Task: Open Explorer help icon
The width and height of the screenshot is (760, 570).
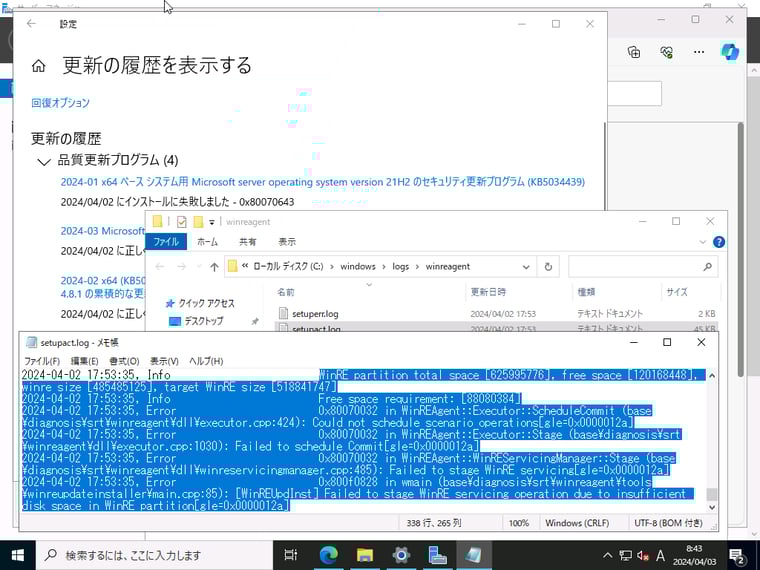Action: pos(719,242)
